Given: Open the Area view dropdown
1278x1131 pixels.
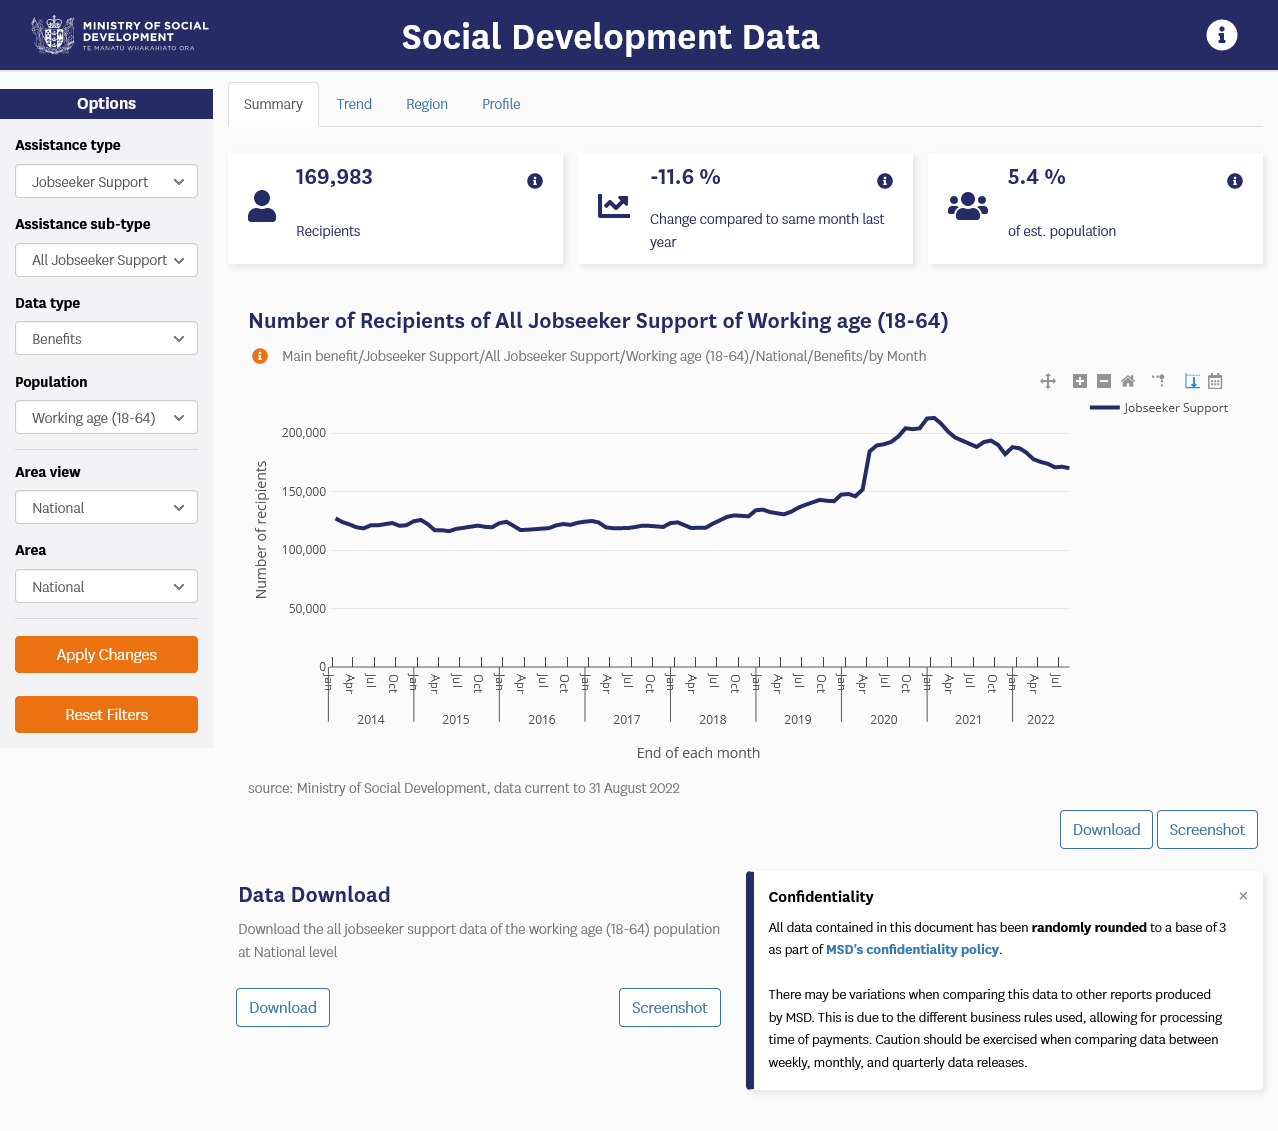Looking at the screenshot, I should point(106,508).
